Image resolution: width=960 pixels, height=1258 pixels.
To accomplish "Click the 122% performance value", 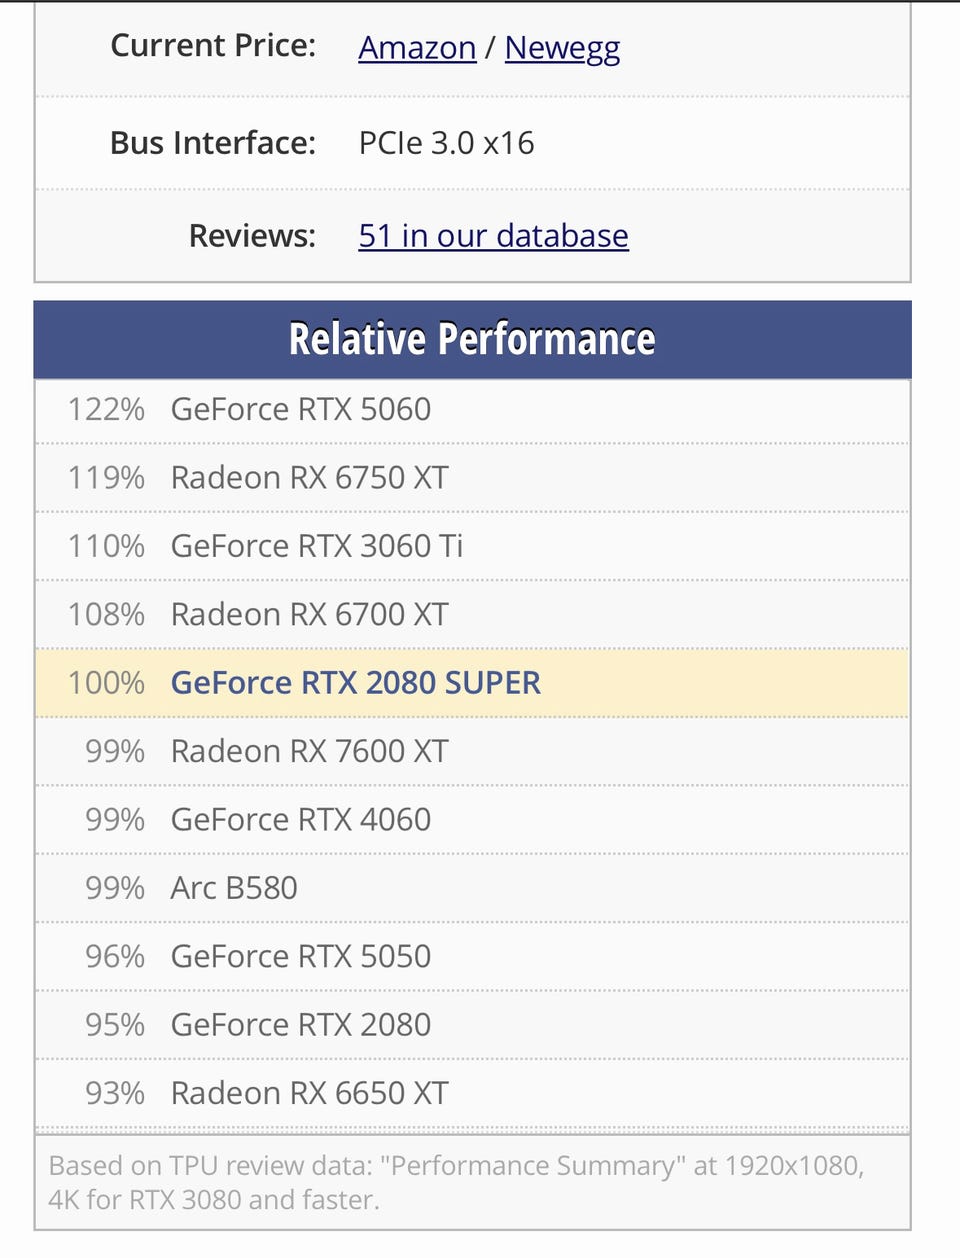I will (106, 409).
